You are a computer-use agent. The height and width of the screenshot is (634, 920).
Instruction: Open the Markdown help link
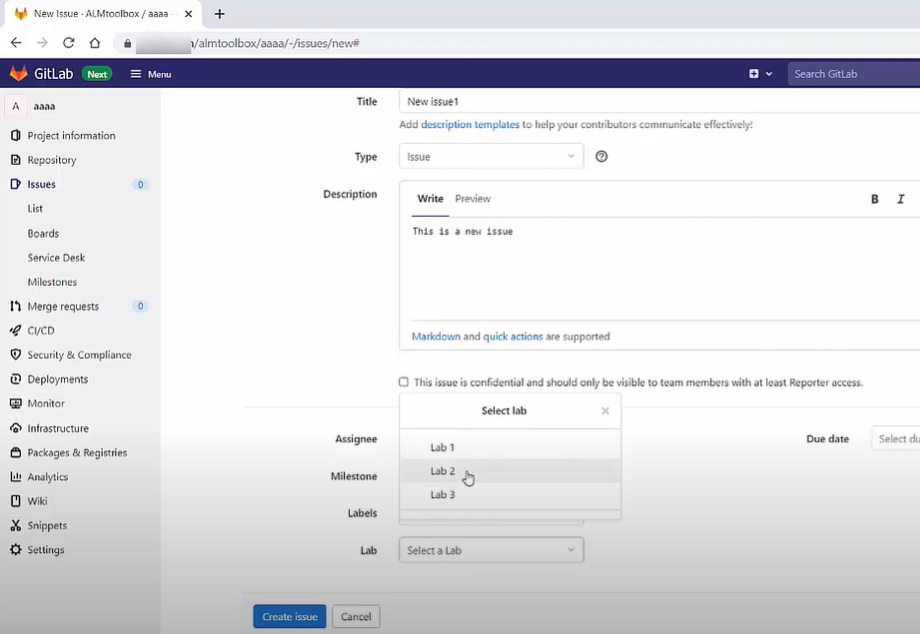pos(437,336)
